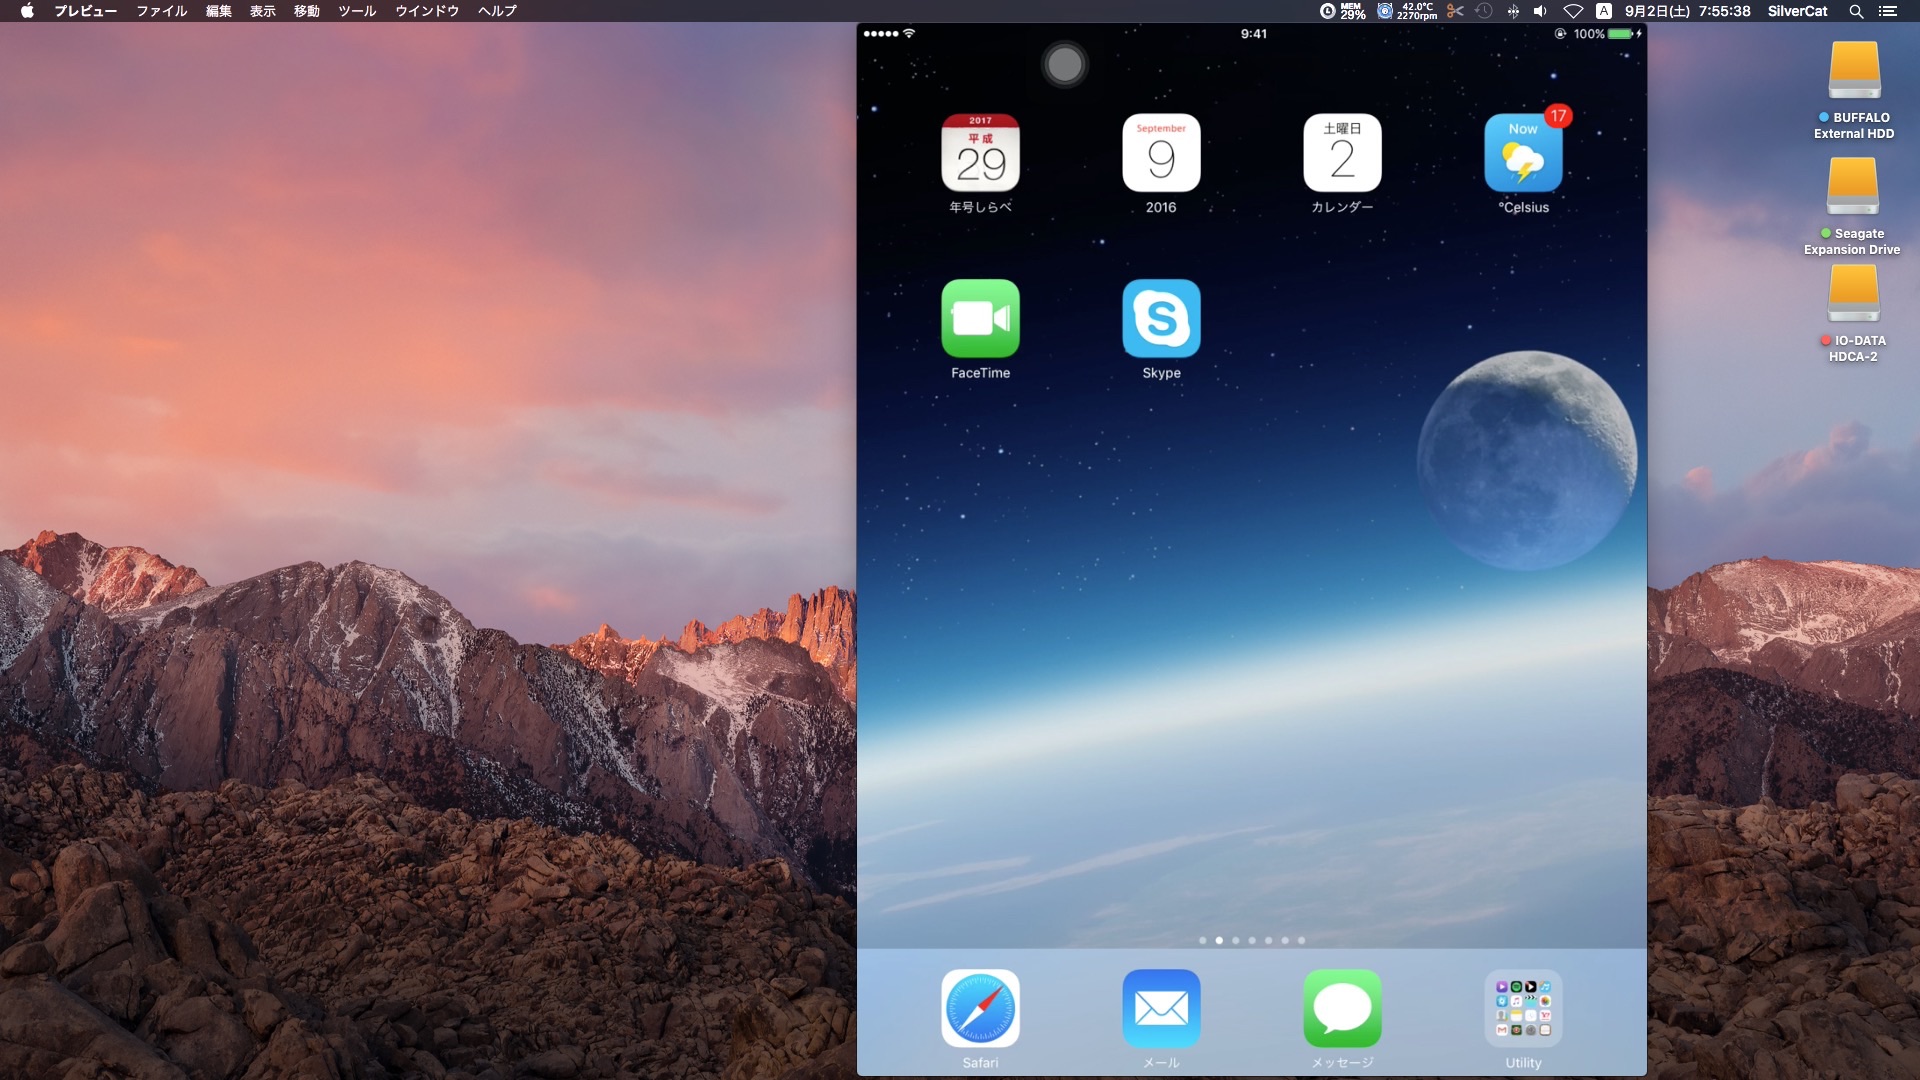This screenshot has height=1080, width=1920.
Task: Click the 9:41 iPad status bar clock
Action: click(1253, 34)
